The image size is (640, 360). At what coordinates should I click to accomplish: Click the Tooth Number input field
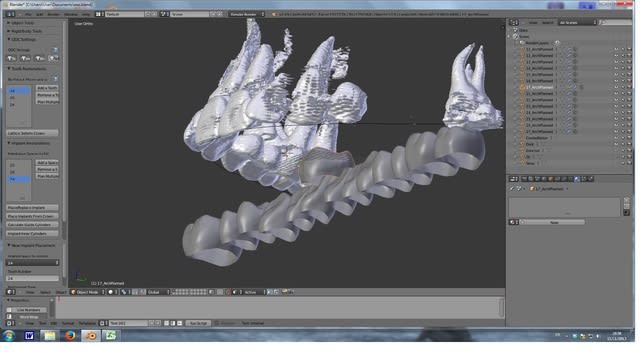[32, 278]
